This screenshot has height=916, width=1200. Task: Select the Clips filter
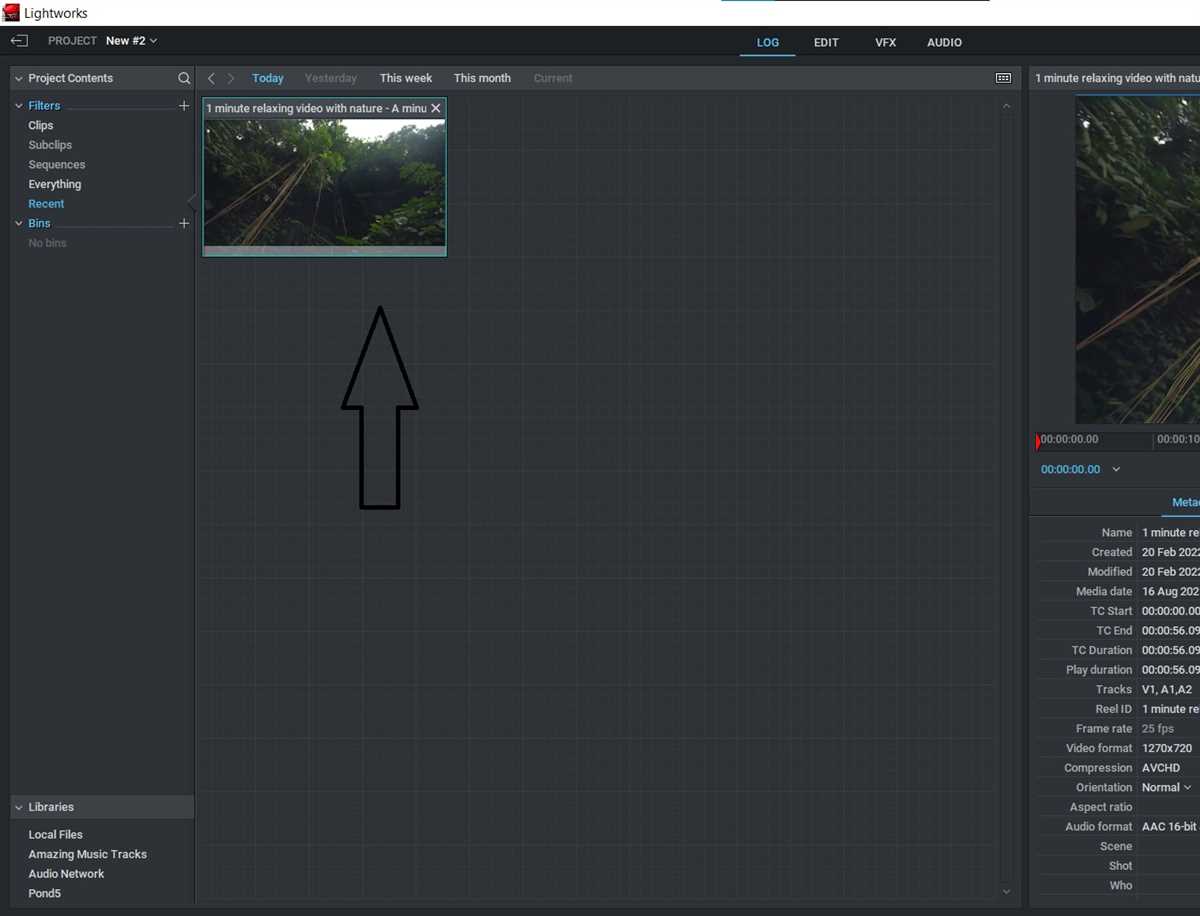41,125
